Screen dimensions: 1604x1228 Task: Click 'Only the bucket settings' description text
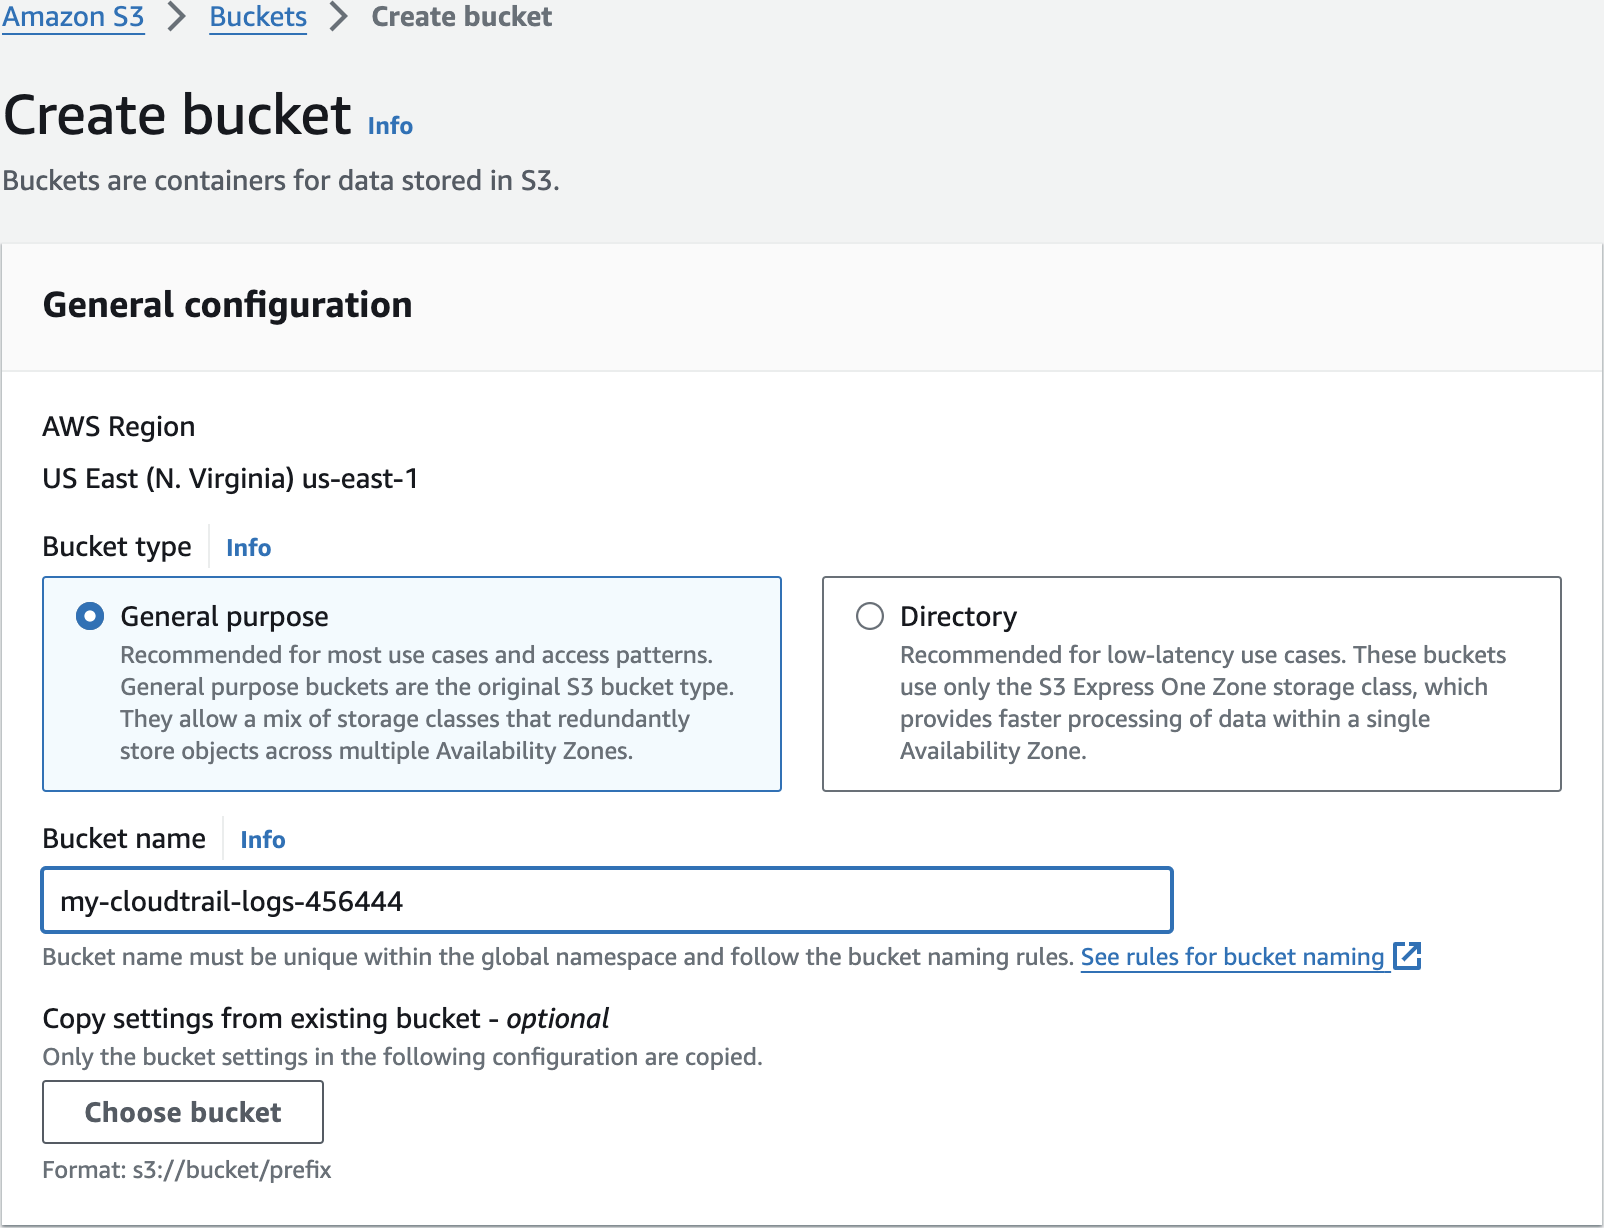pos(402,1057)
